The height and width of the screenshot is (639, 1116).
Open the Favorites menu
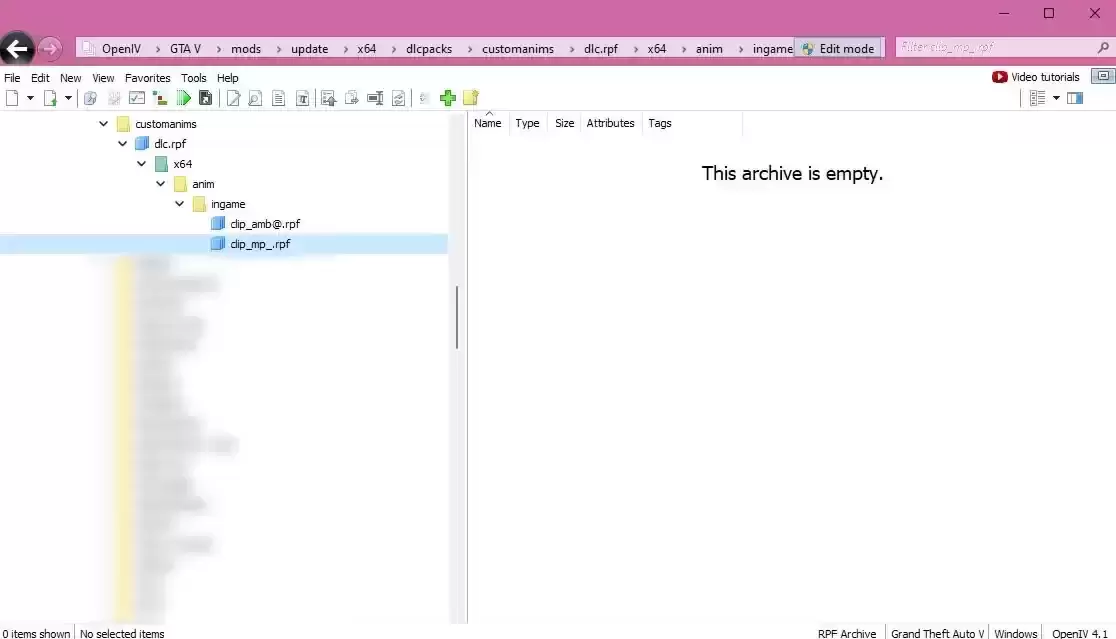(147, 78)
